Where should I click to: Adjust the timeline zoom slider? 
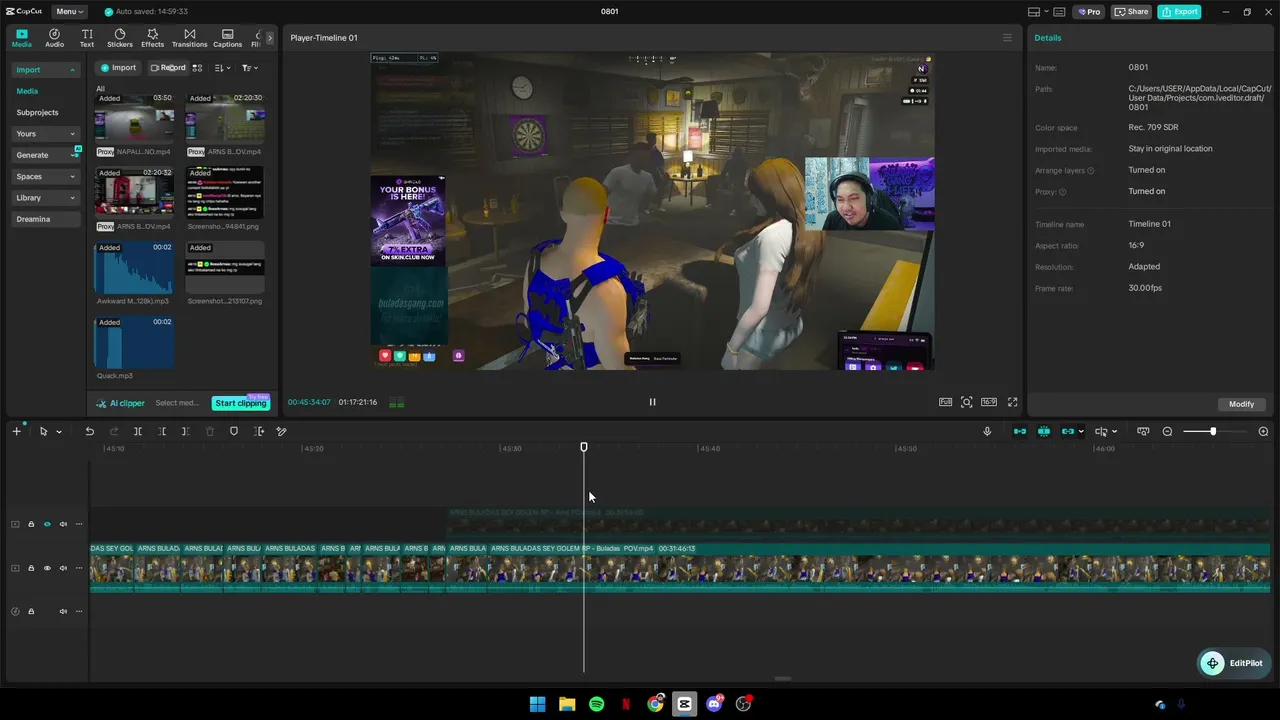click(1214, 431)
